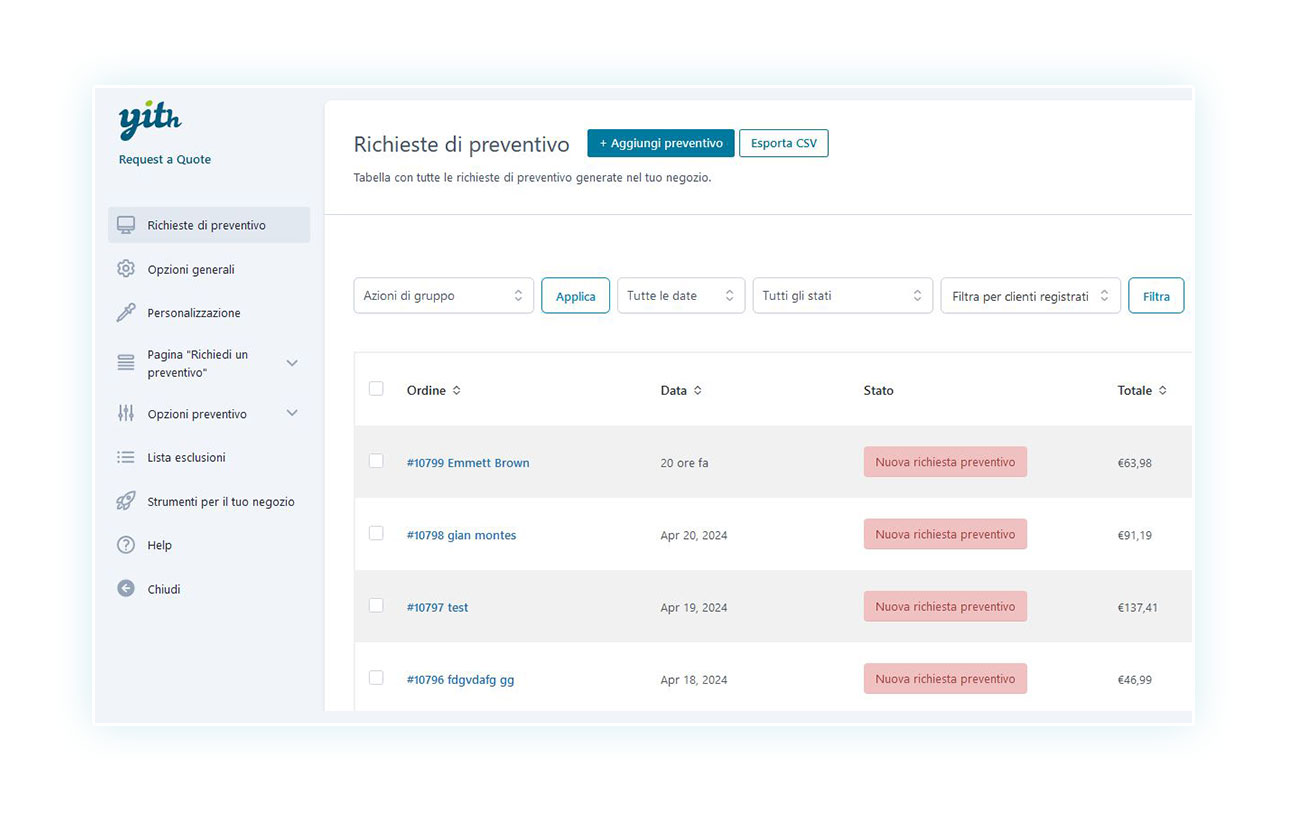Open Lista esclusioni menu item
This screenshot has height=813, width=1300.
[186, 458]
